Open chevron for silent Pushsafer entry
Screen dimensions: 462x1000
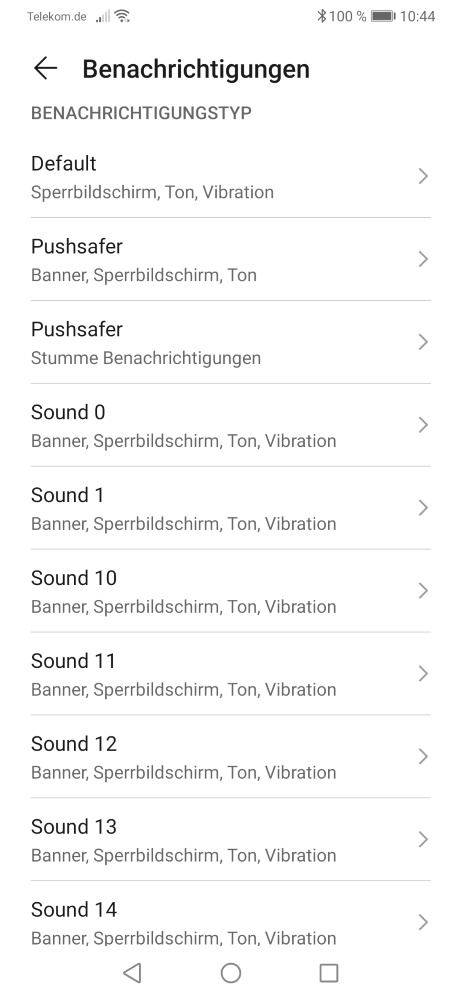(422, 342)
